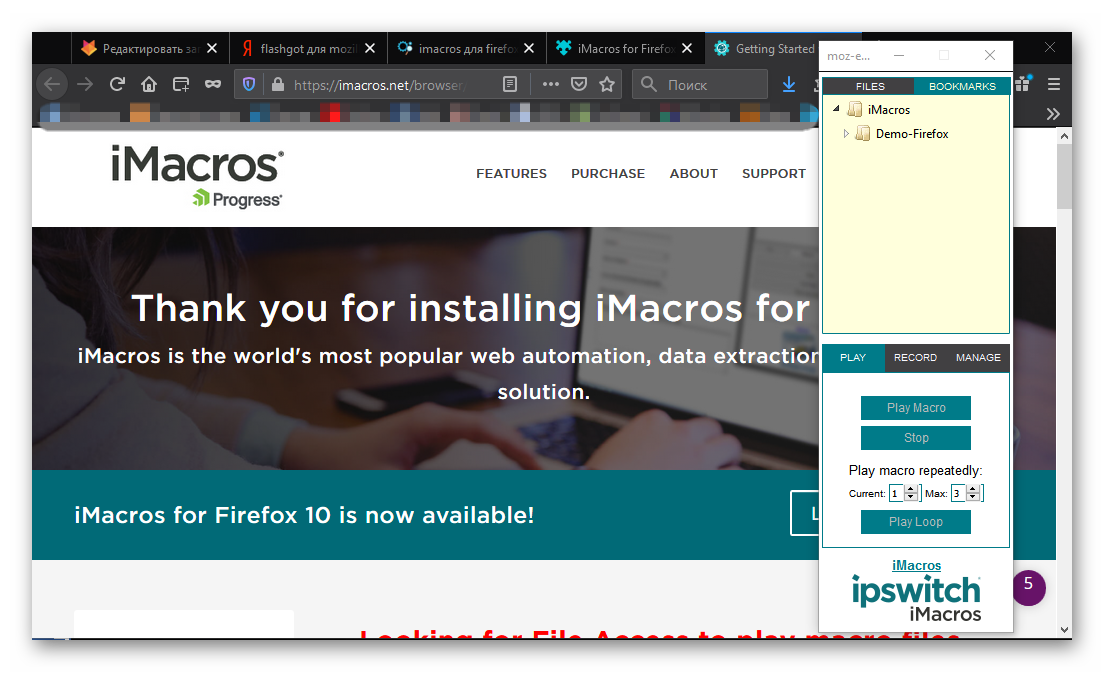This screenshot has width=1104, height=691.
Task: Open the Firefox hamburger menu
Action: pos(1054,85)
